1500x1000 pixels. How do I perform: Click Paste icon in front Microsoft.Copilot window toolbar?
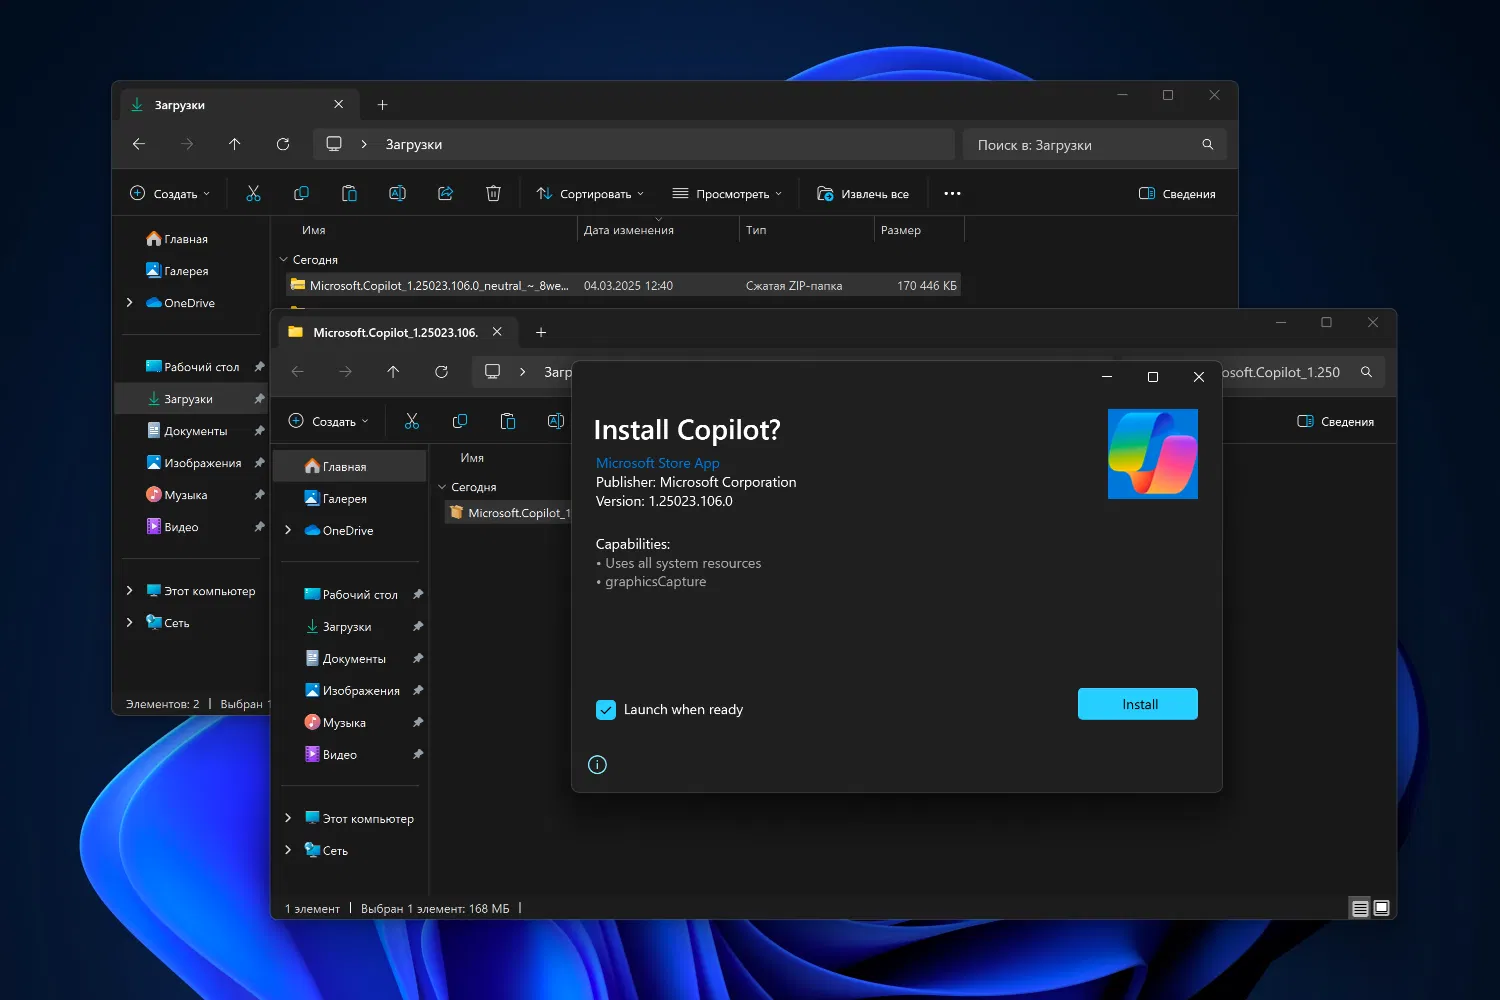click(508, 422)
